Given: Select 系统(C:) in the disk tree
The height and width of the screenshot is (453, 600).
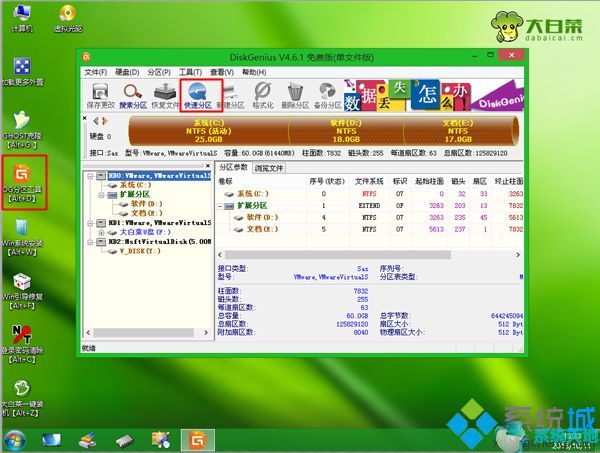Looking at the screenshot, I should click(135, 185).
